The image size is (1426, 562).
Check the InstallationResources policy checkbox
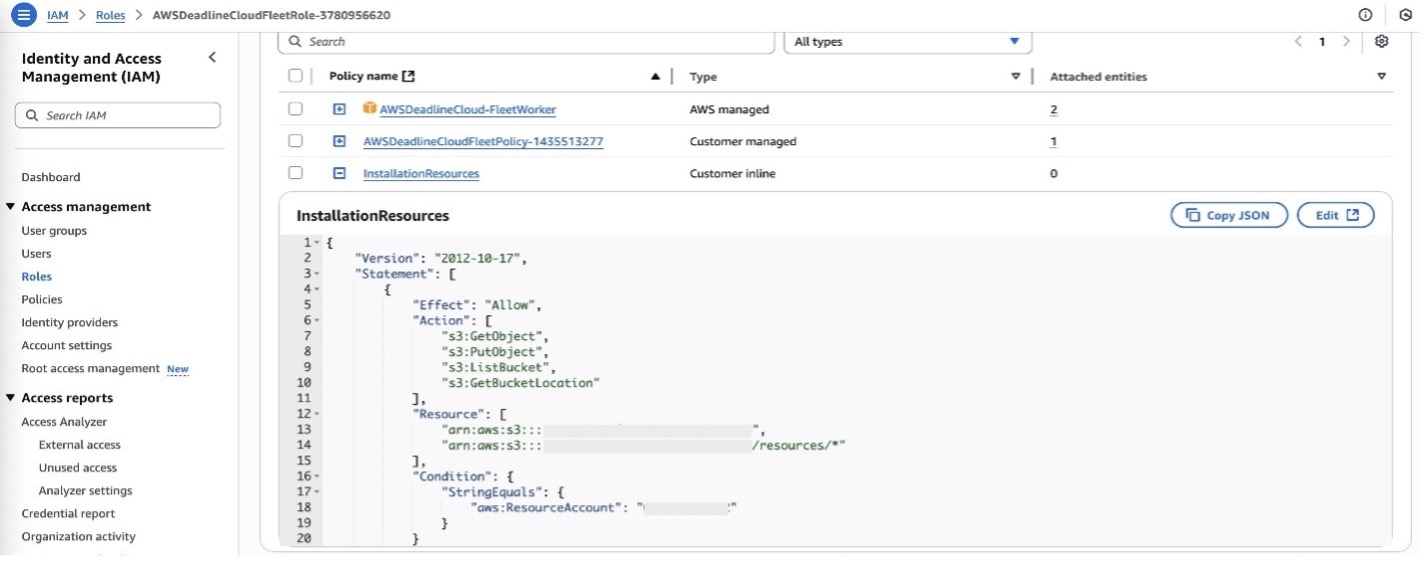[x=295, y=173]
